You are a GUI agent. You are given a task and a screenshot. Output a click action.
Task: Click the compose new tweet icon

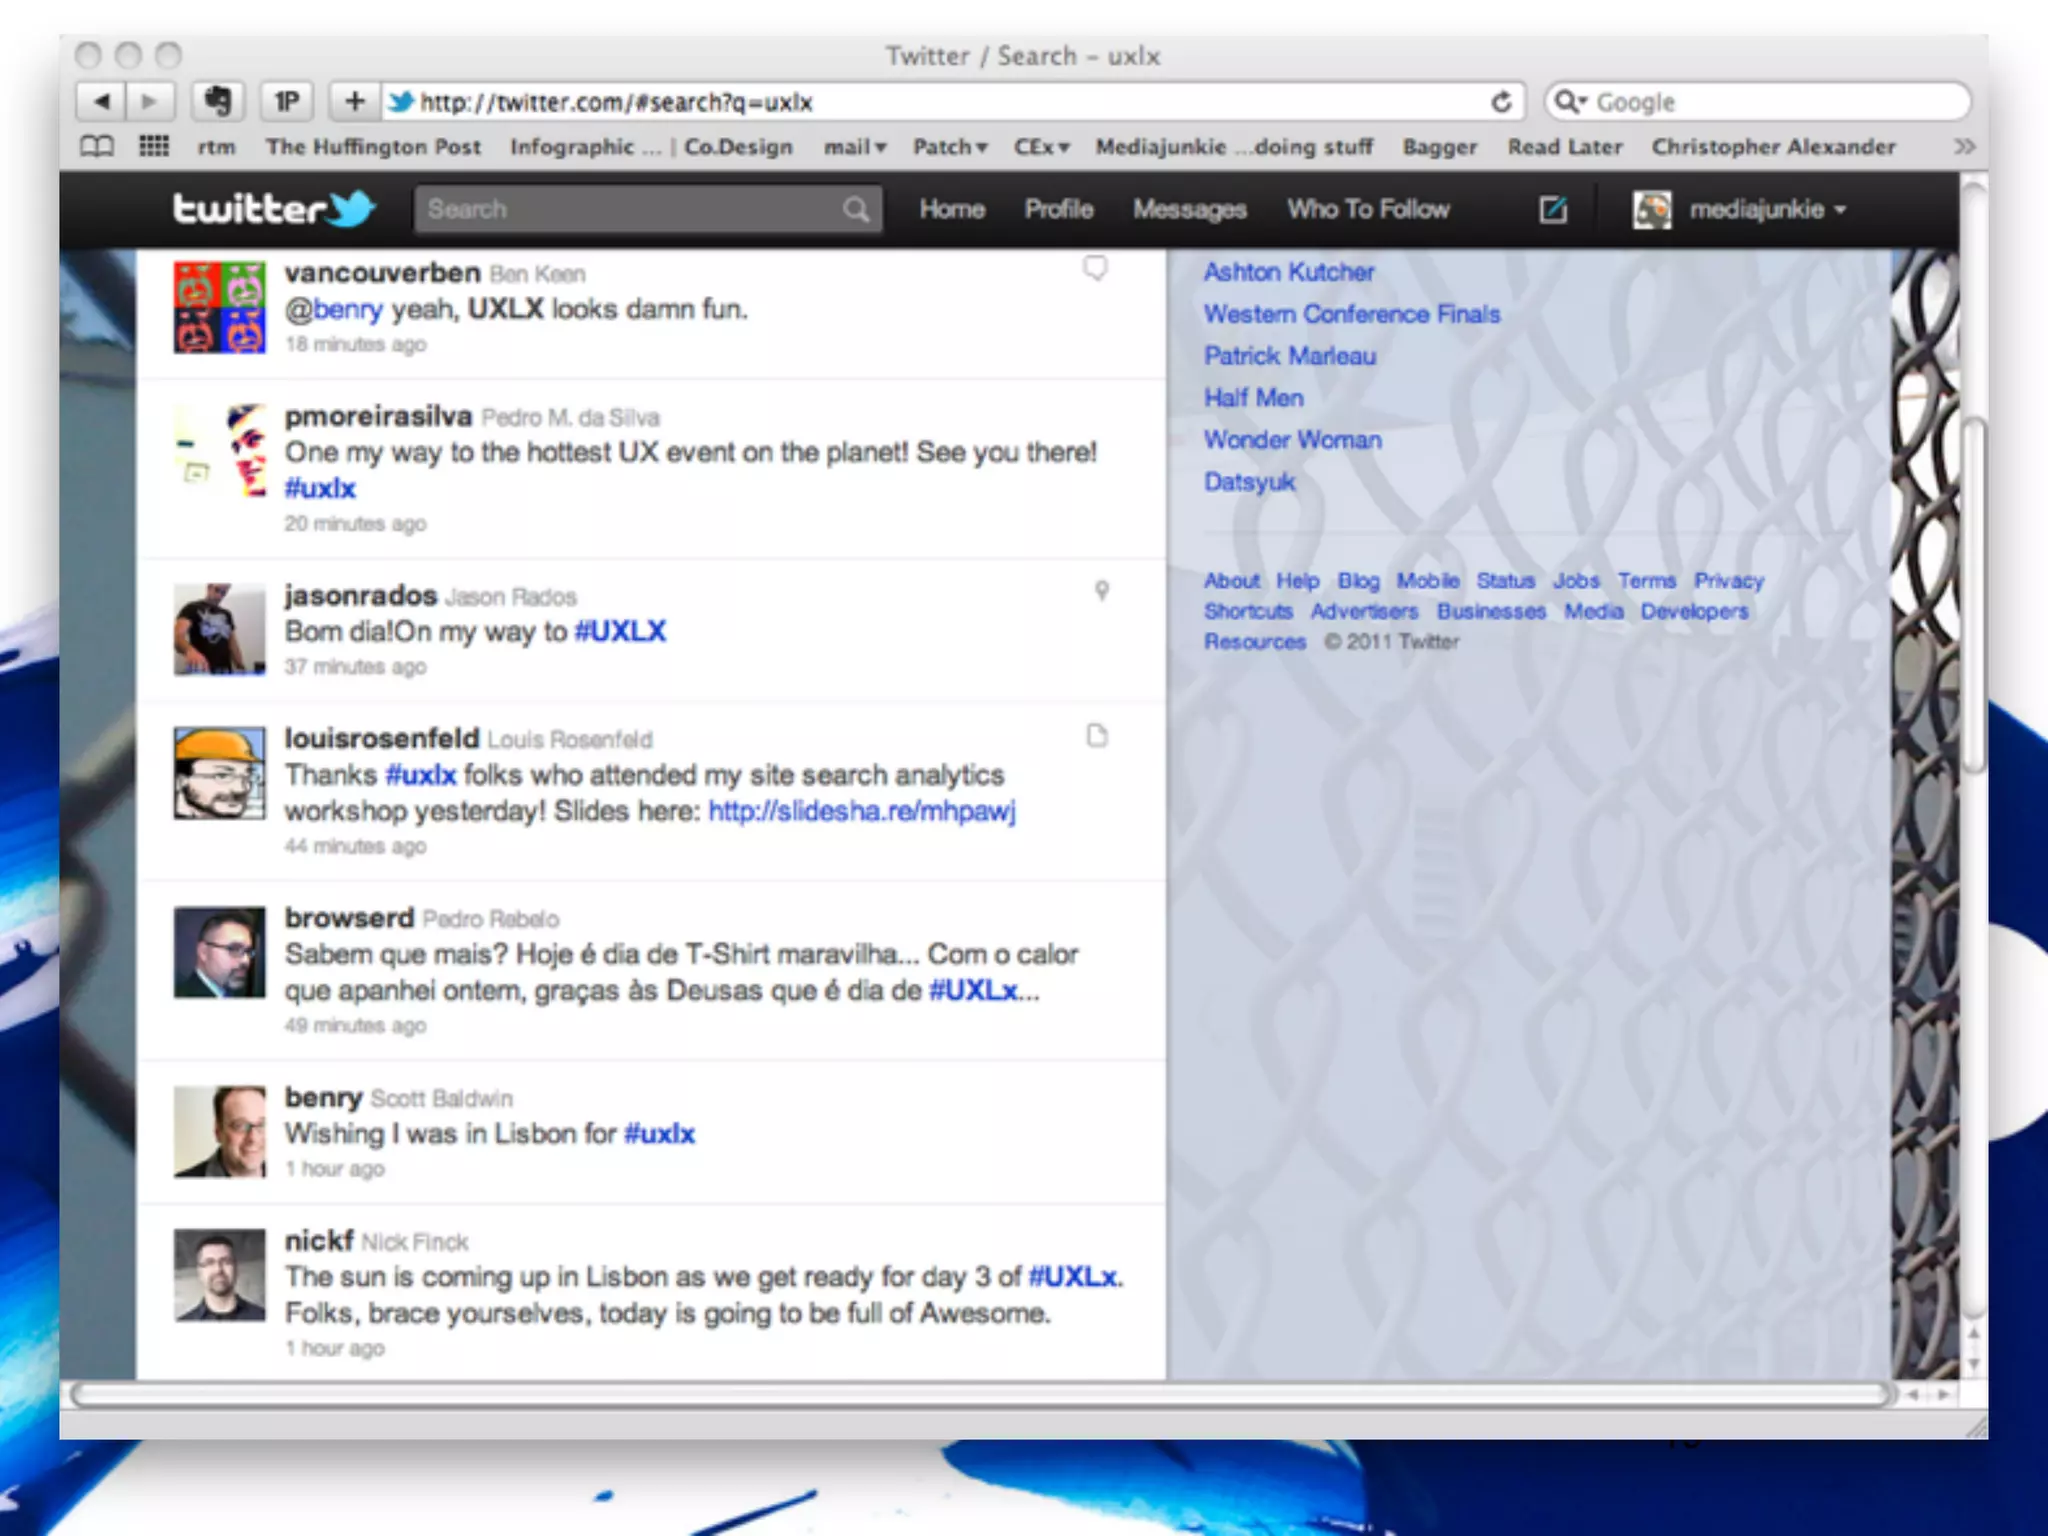(1552, 209)
